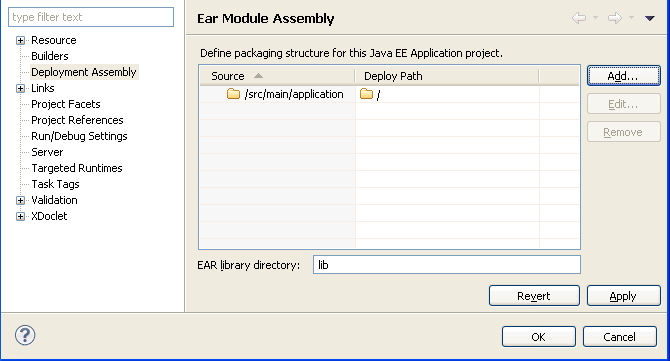The width and height of the screenshot is (670, 361).
Task: Select Validation in the property tree
Action: 54,200
